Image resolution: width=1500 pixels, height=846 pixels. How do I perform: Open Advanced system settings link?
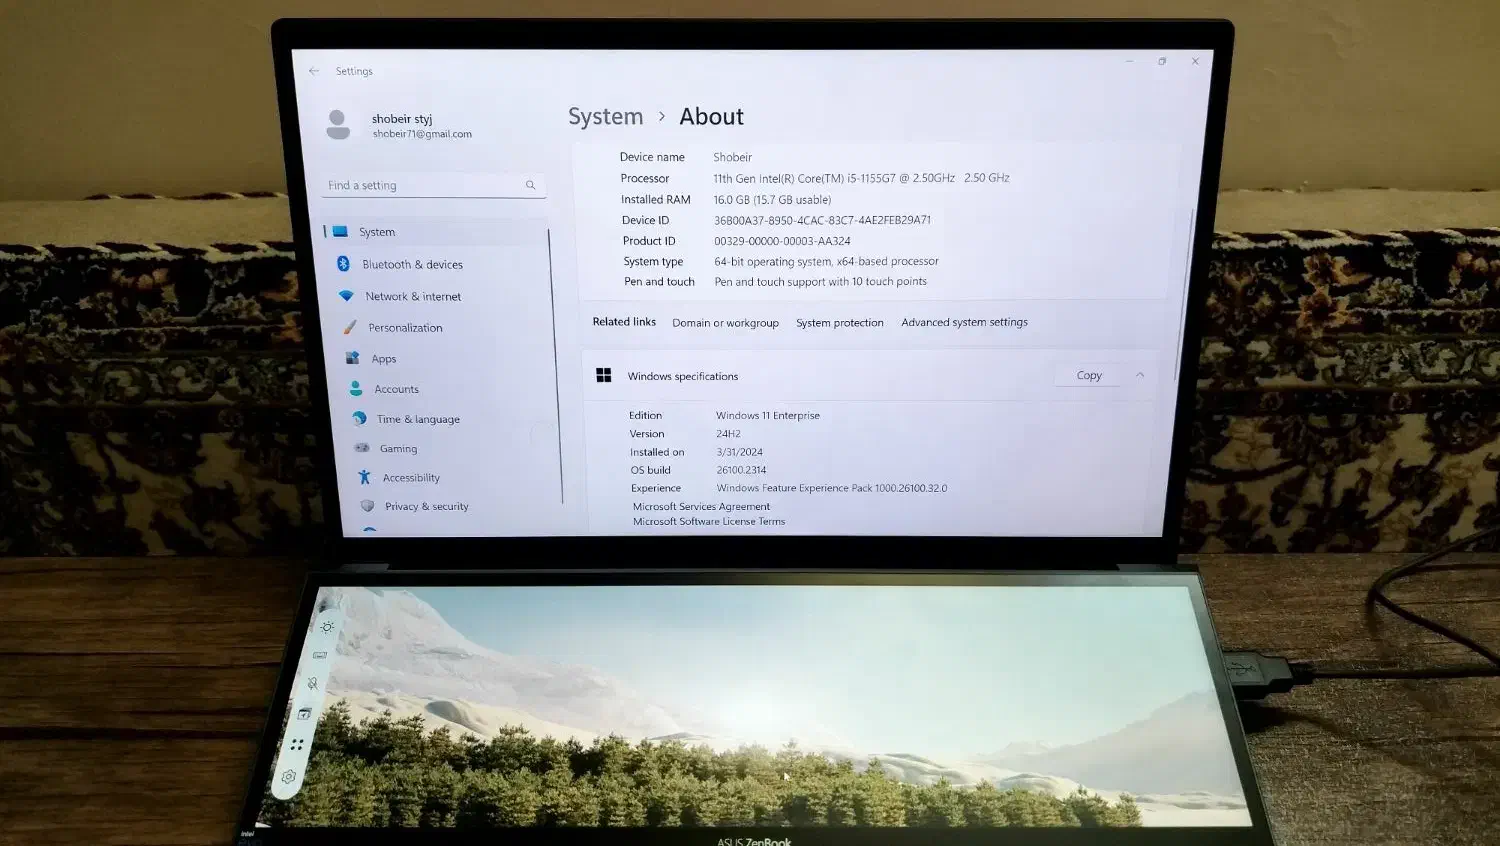tap(964, 322)
